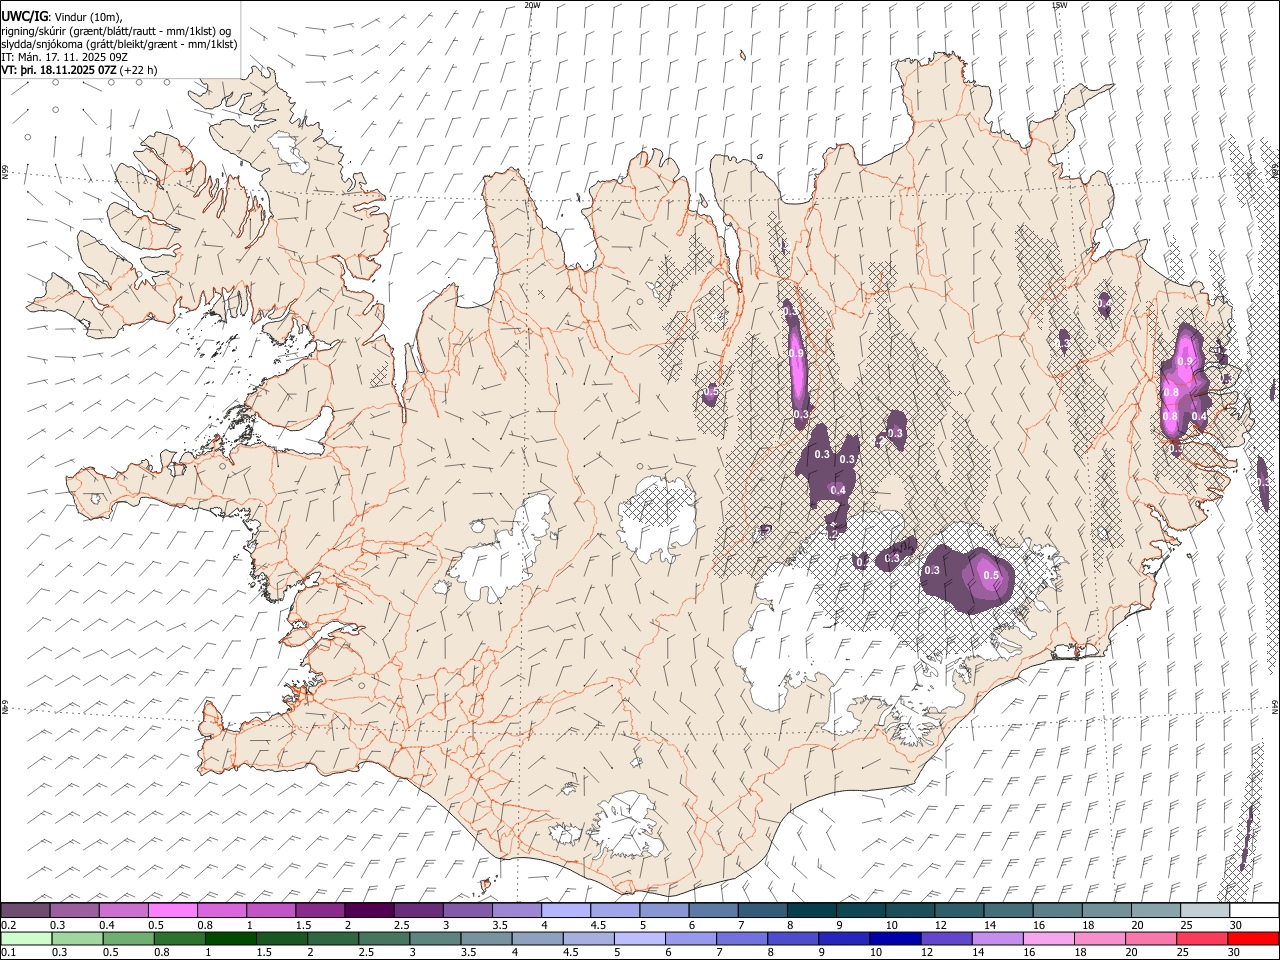Image resolution: width=1280 pixels, height=960 pixels.
Task: Click the 'UWC/IG' title text
Action: [23, 16]
